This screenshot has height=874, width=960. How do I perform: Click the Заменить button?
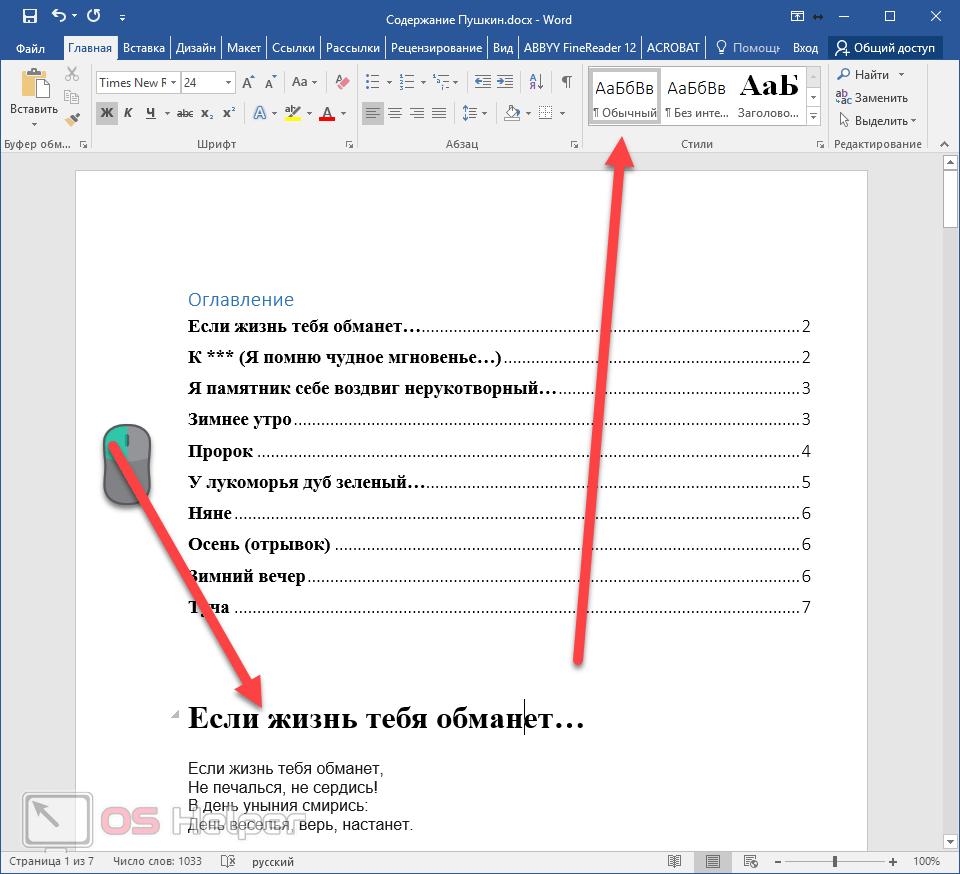coord(872,97)
